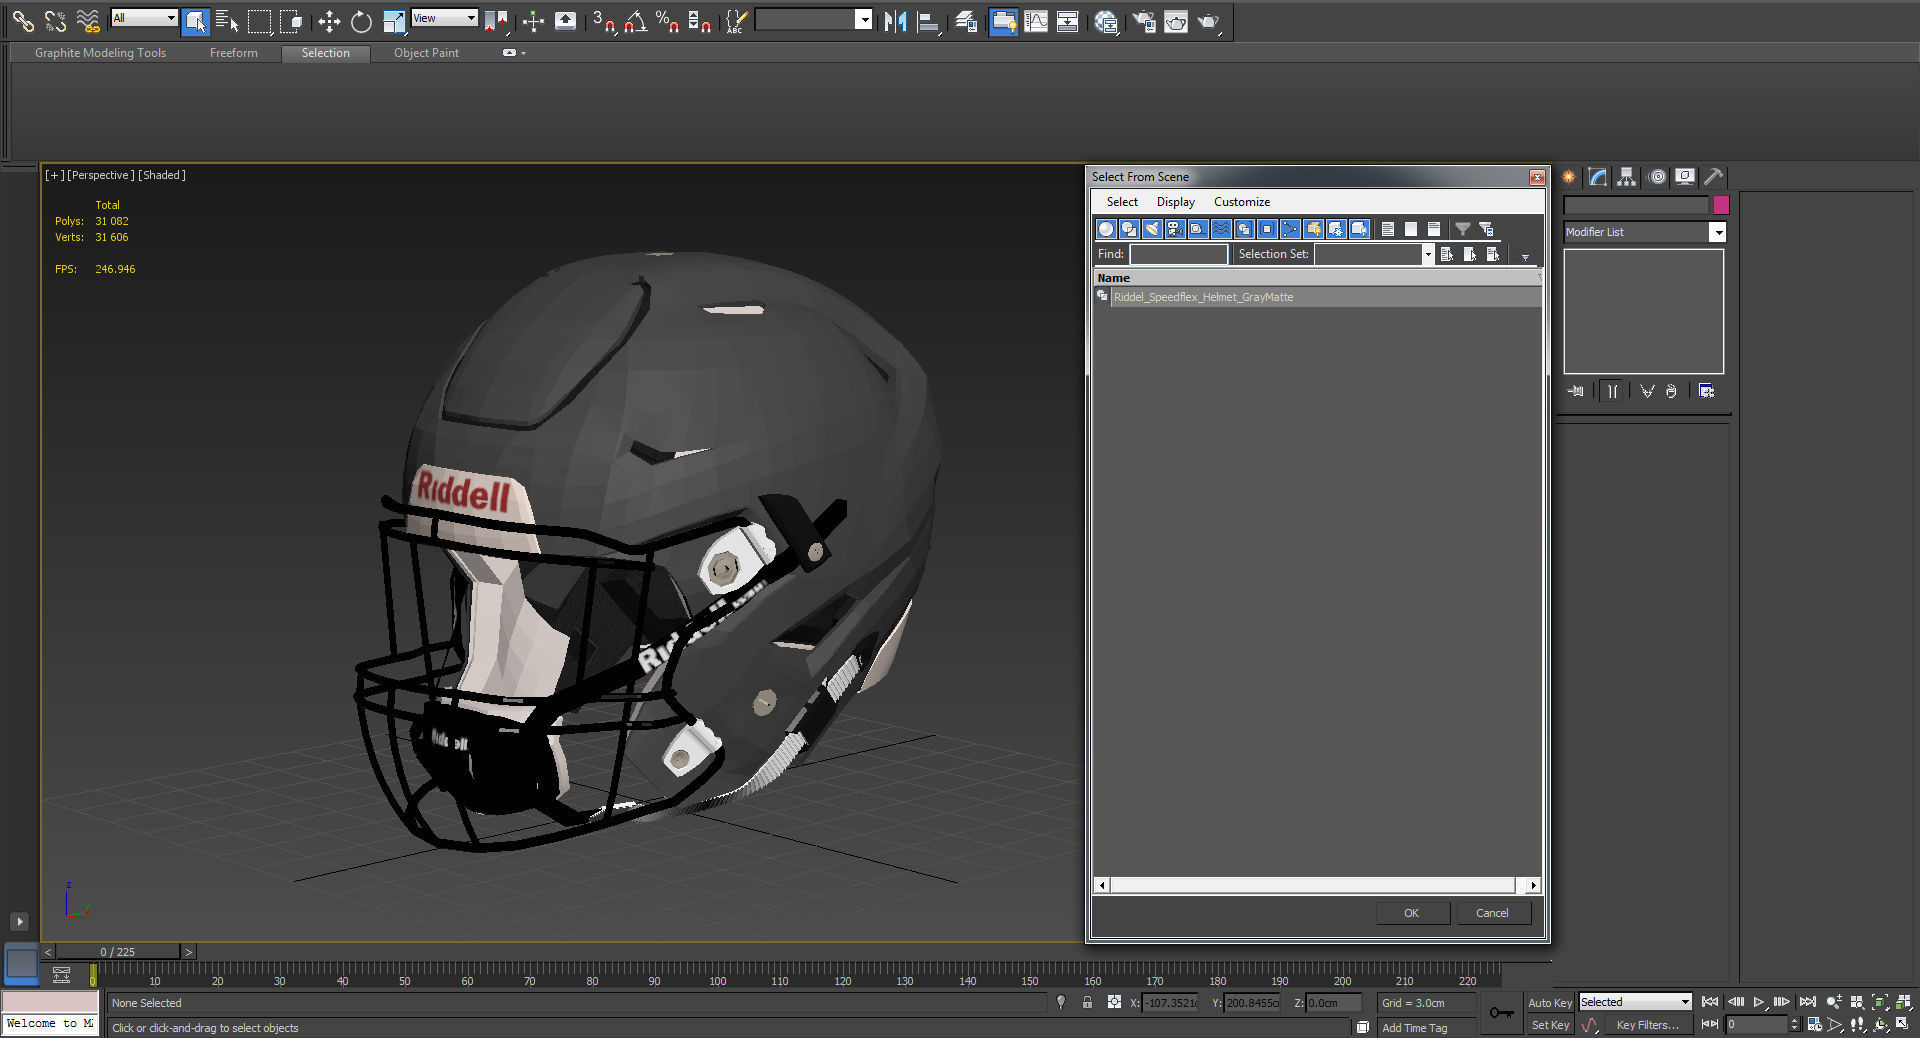Toggle Display Cameras filter in Select From Scene
The width and height of the screenshot is (1920, 1038).
point(1175,229)
